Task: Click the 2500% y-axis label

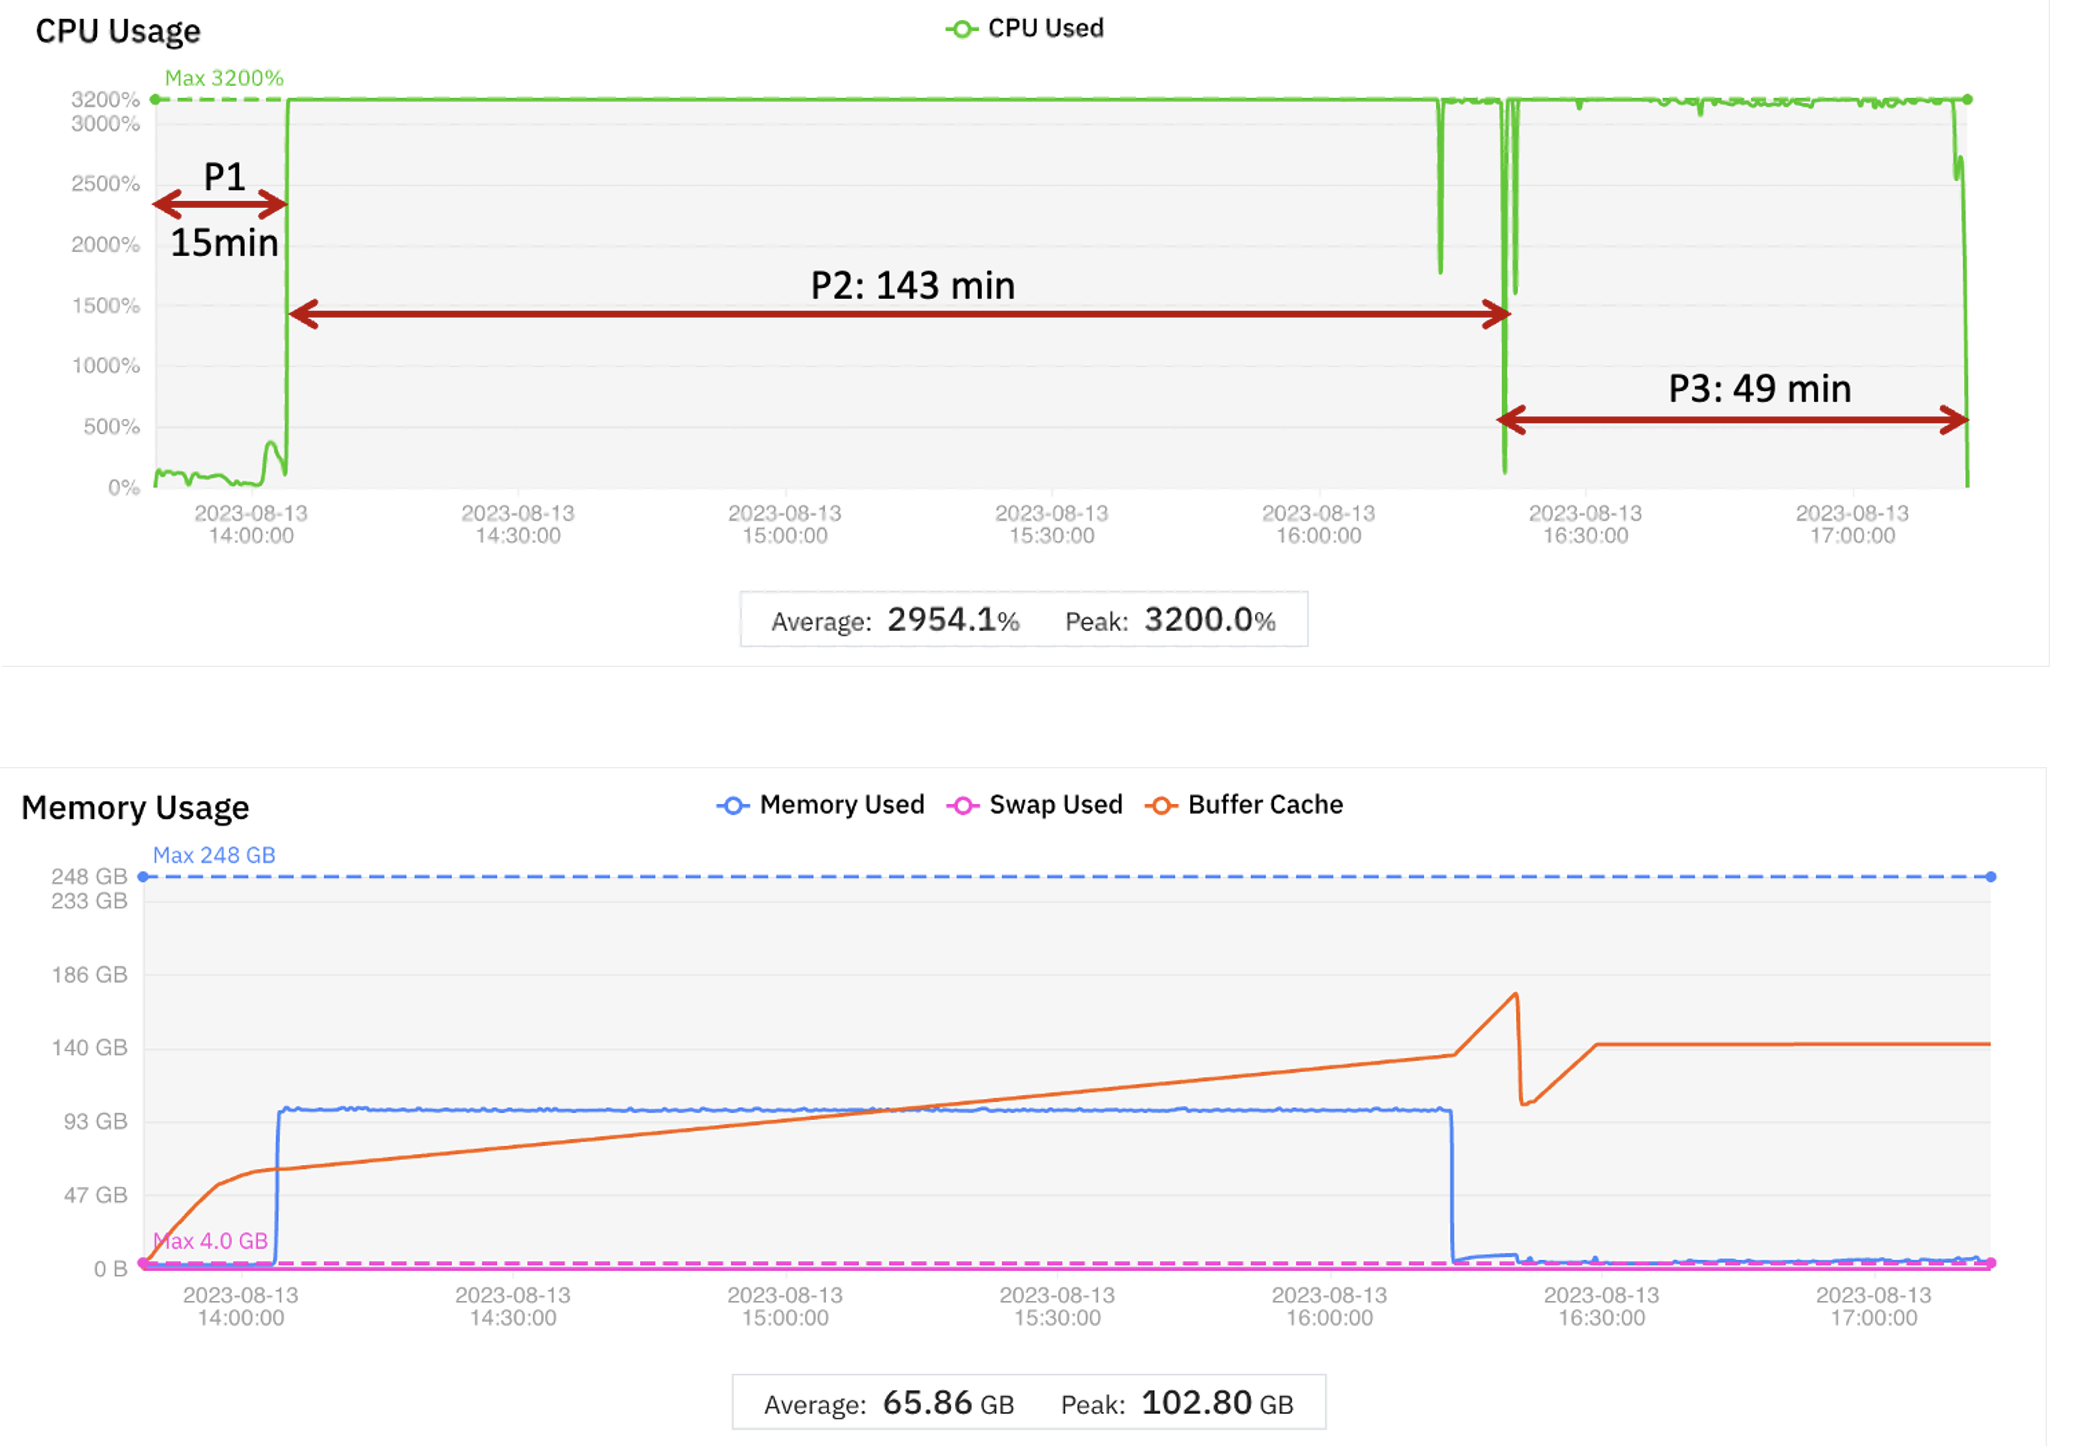Action: 105,184
